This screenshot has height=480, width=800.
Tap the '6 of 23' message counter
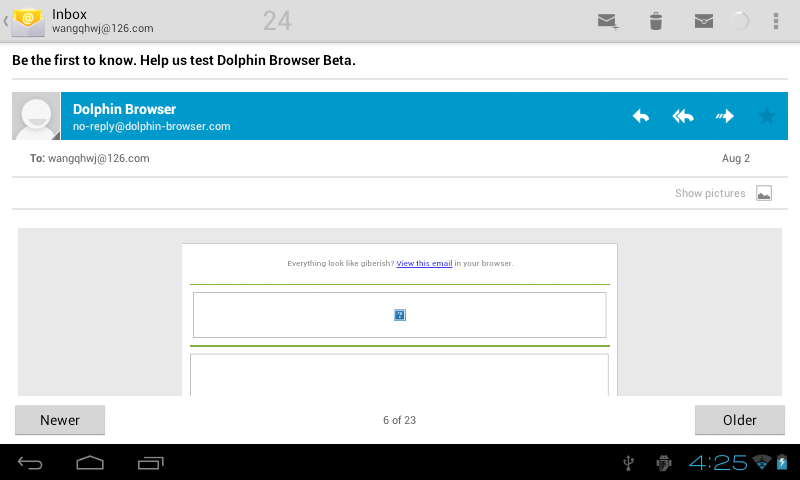399,420
